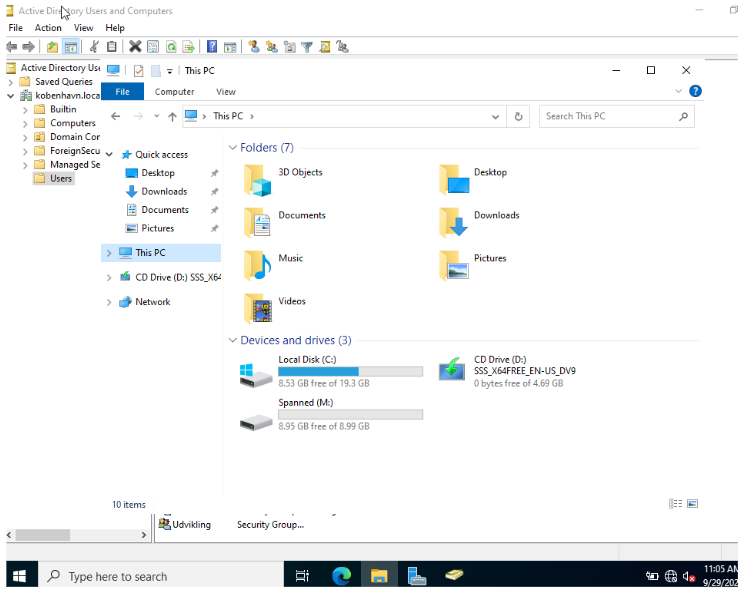The image size is (743, 592).
Task: Collapse the Folders (7) group
Action: tap(232, 147)
